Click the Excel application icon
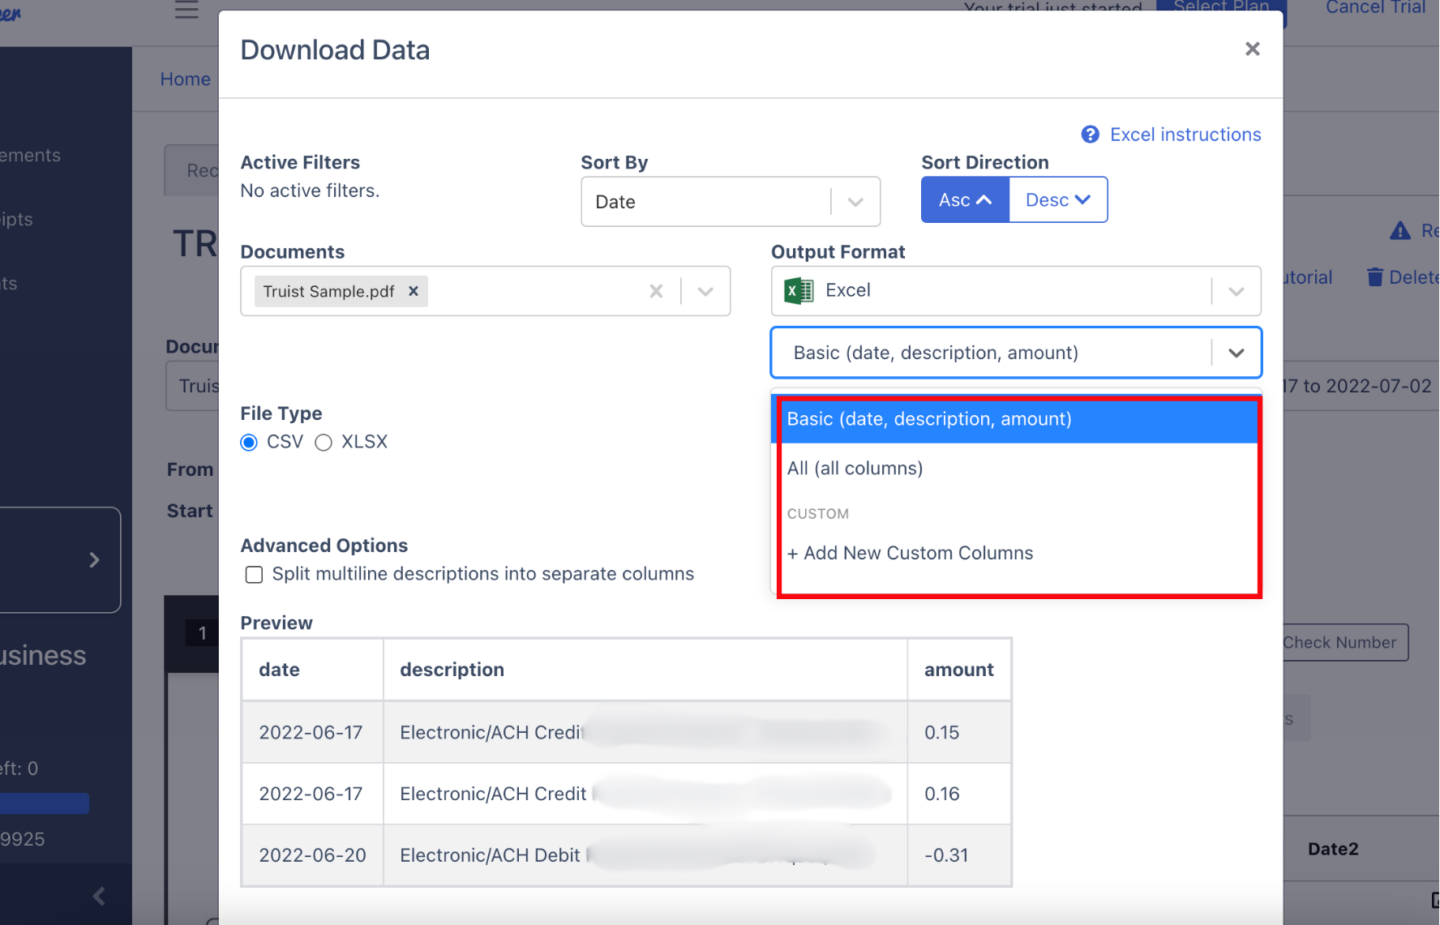The height and width of the screenshot is (925, 1440). 798,291
